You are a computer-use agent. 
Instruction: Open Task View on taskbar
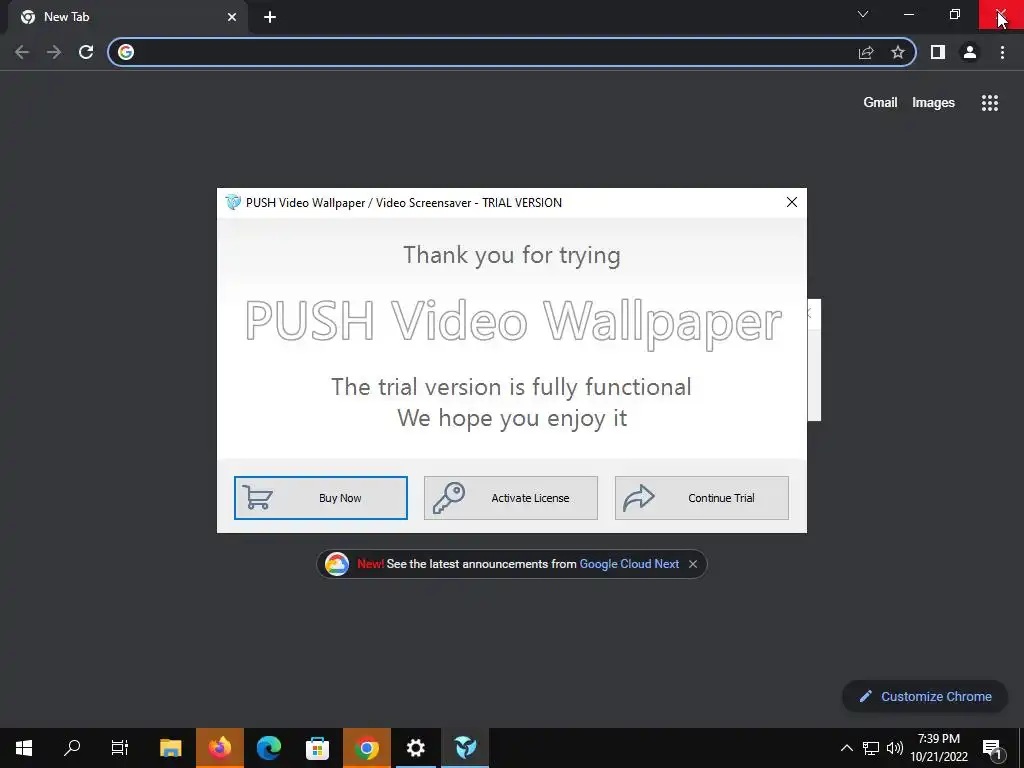coord(120,748)
